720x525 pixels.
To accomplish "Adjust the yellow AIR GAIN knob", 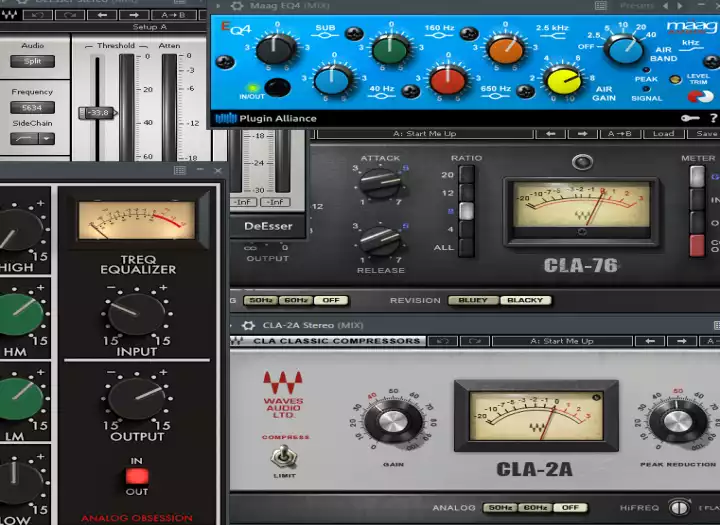I will click(x=562, y=80).
